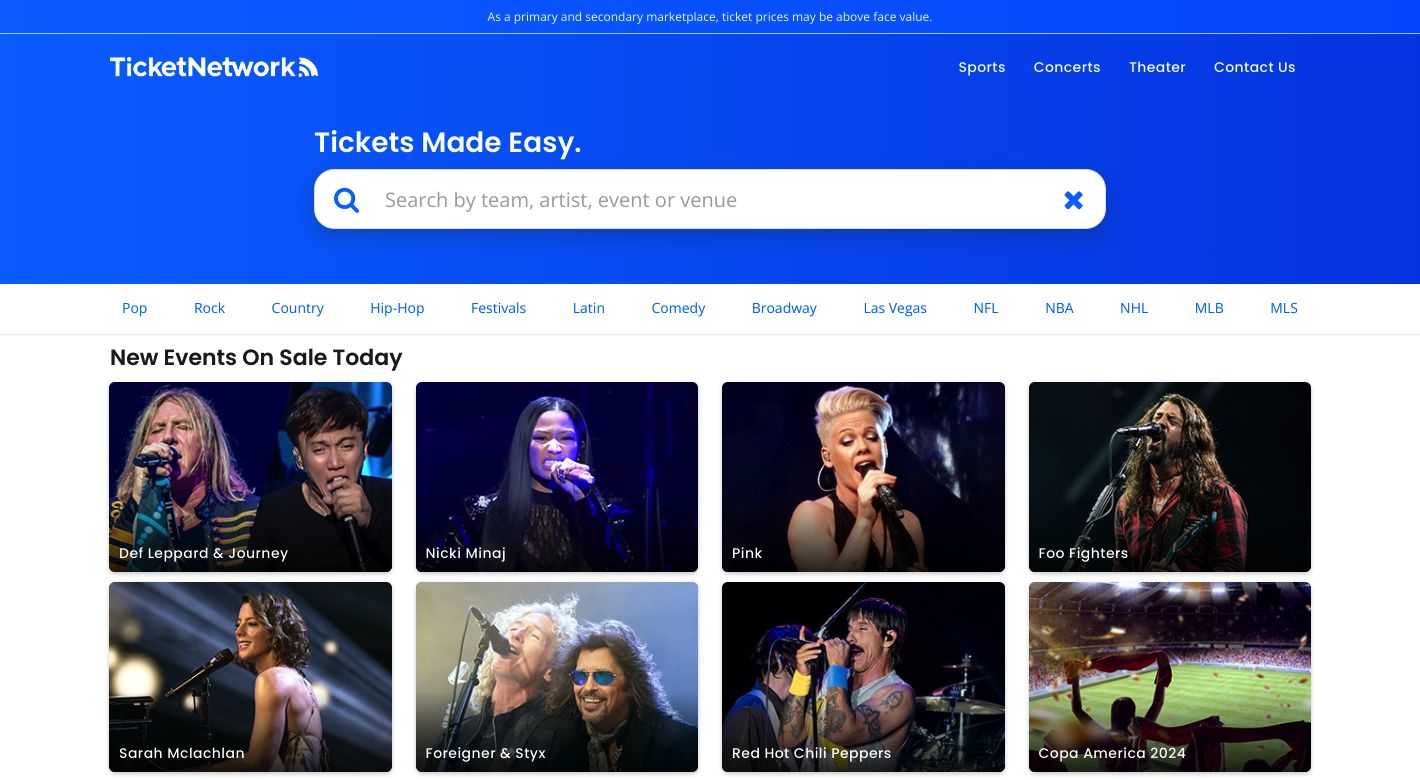Choose the MLB category
1420x780 pixels.
click(x=1209, y=308)
